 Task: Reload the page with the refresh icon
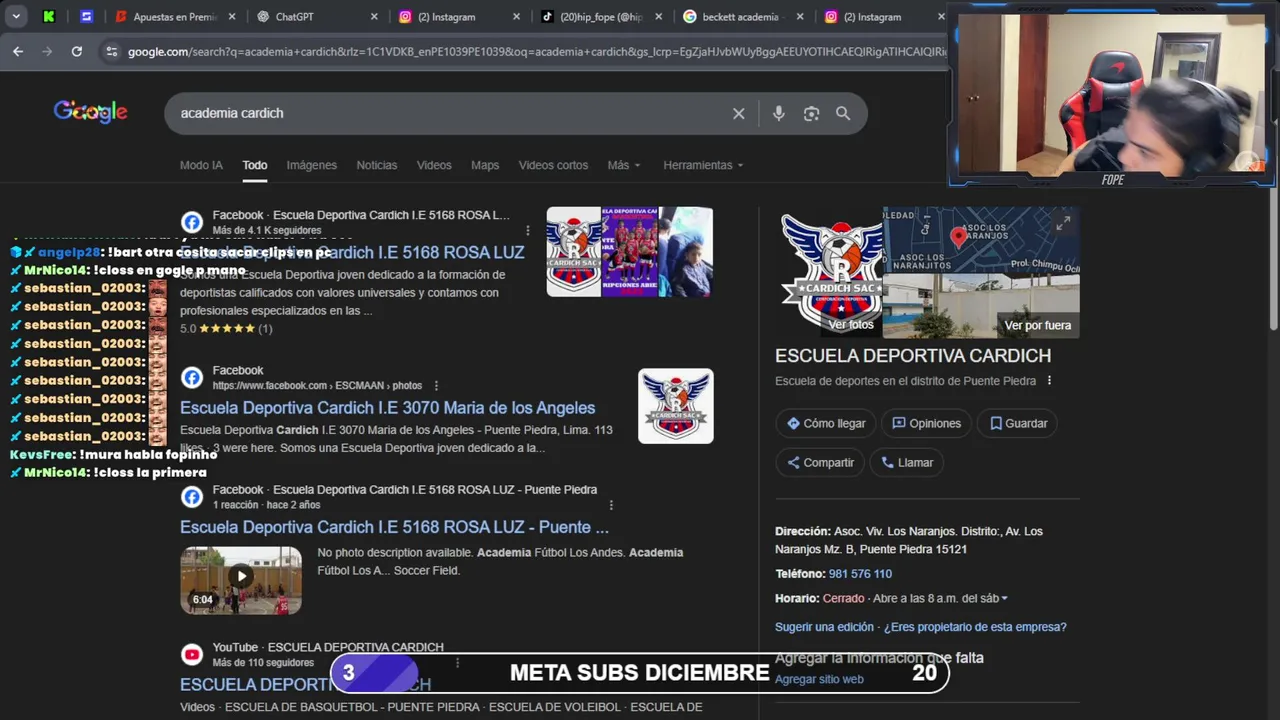click(x=76, y=51)
